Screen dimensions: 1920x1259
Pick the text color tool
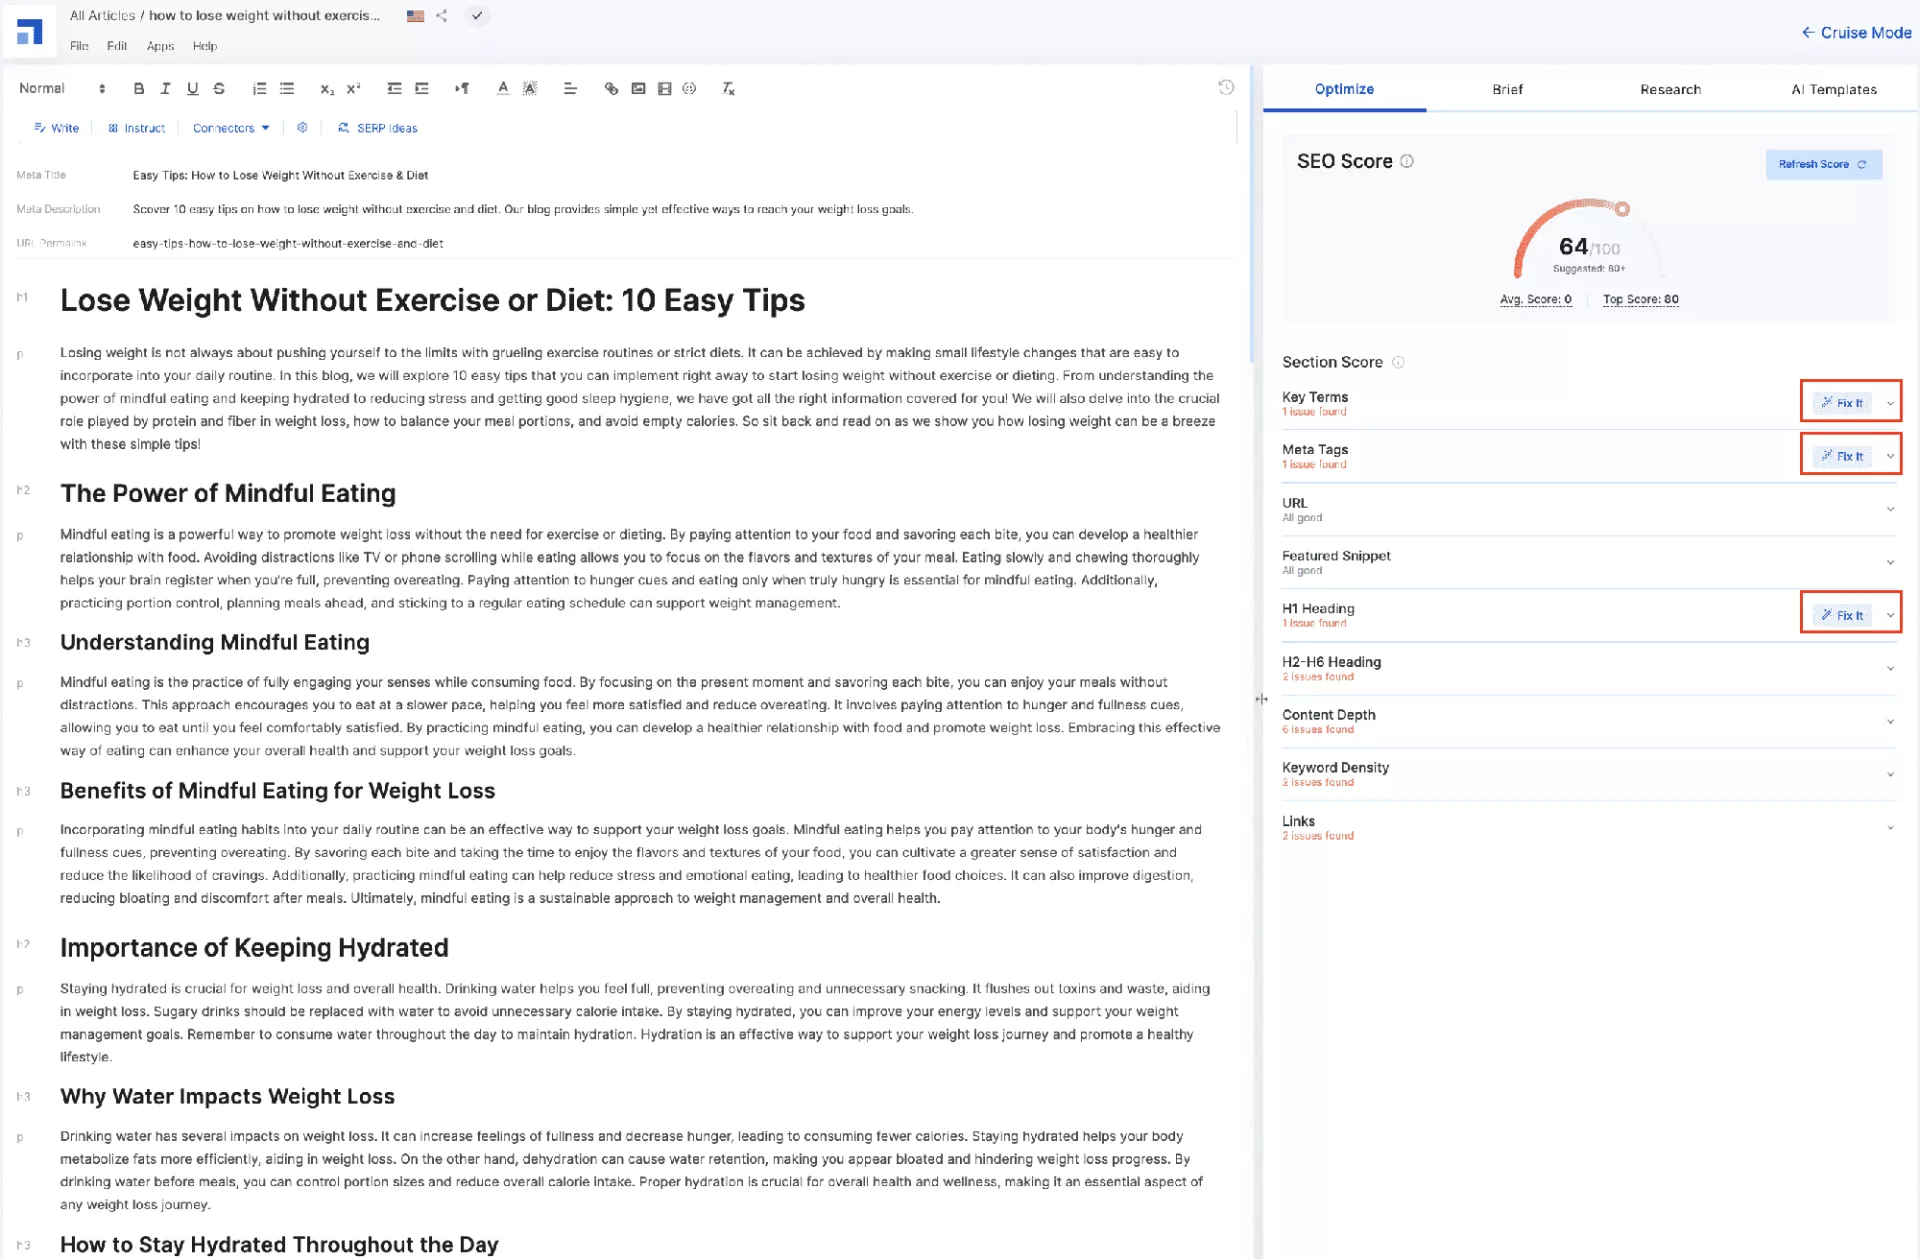(x=503, y=89)
